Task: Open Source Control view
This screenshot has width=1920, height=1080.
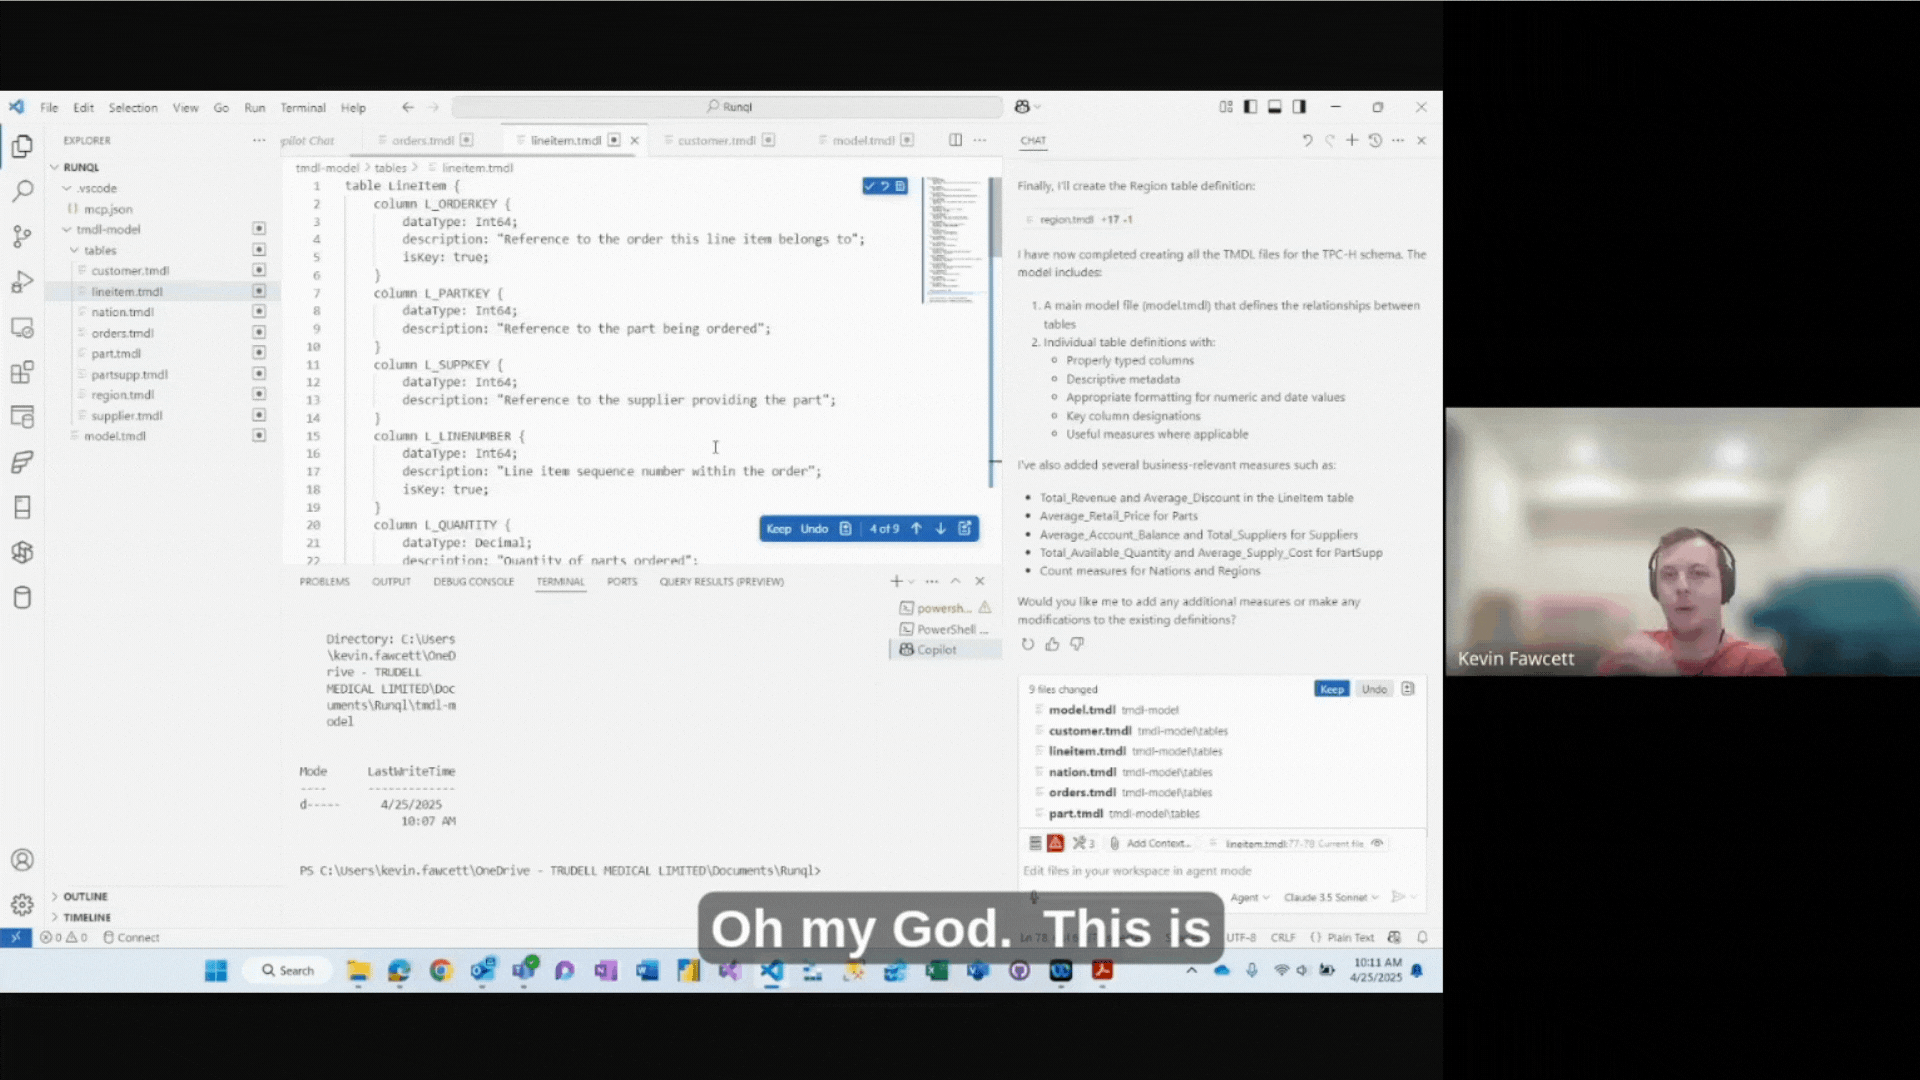Action: tap(22, 237)
